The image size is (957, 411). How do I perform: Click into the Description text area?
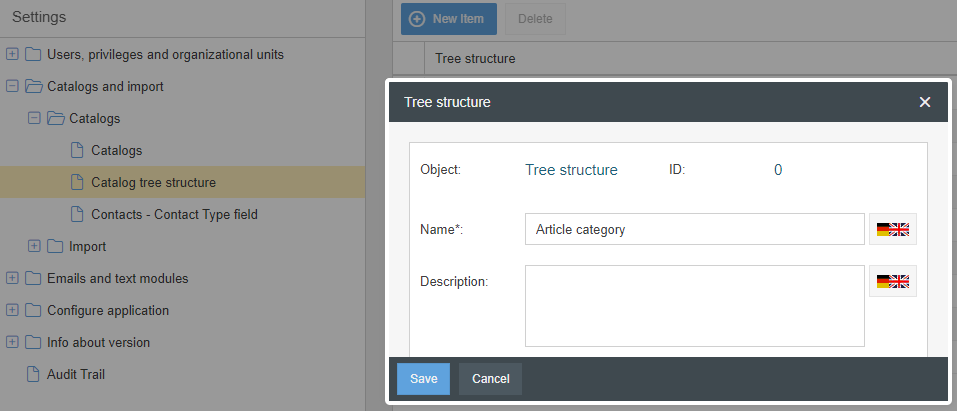pos(694,305)
